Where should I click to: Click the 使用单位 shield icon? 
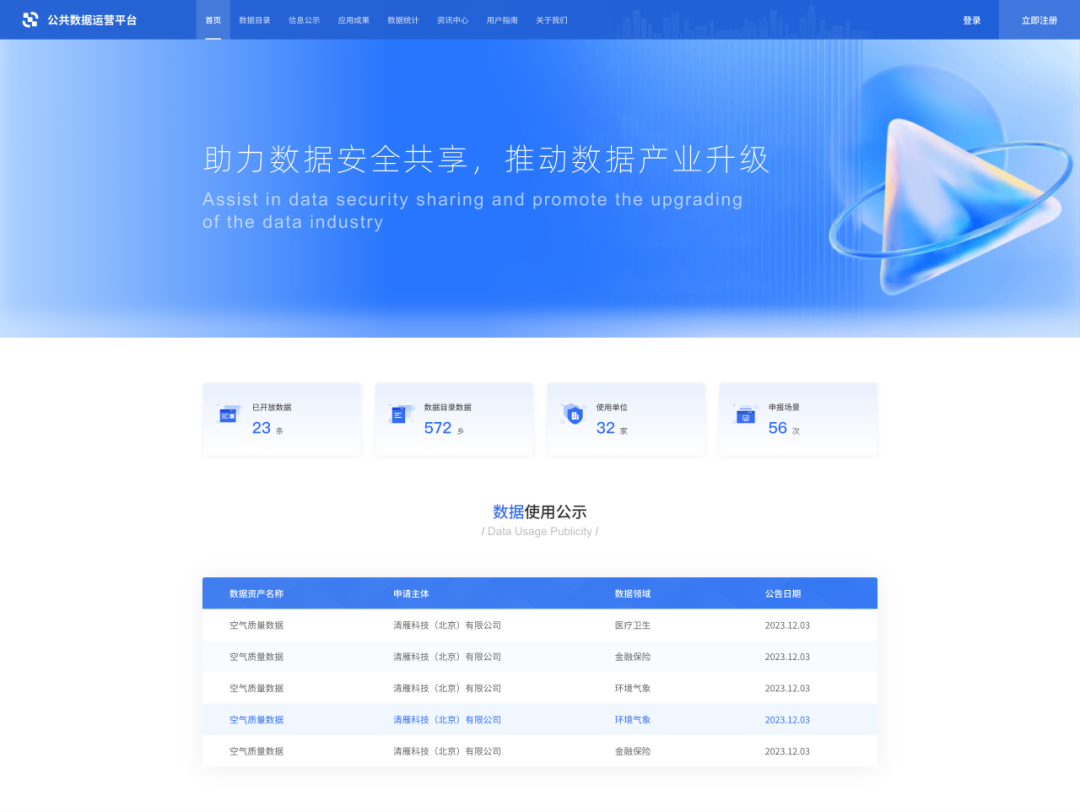[573, 414]
